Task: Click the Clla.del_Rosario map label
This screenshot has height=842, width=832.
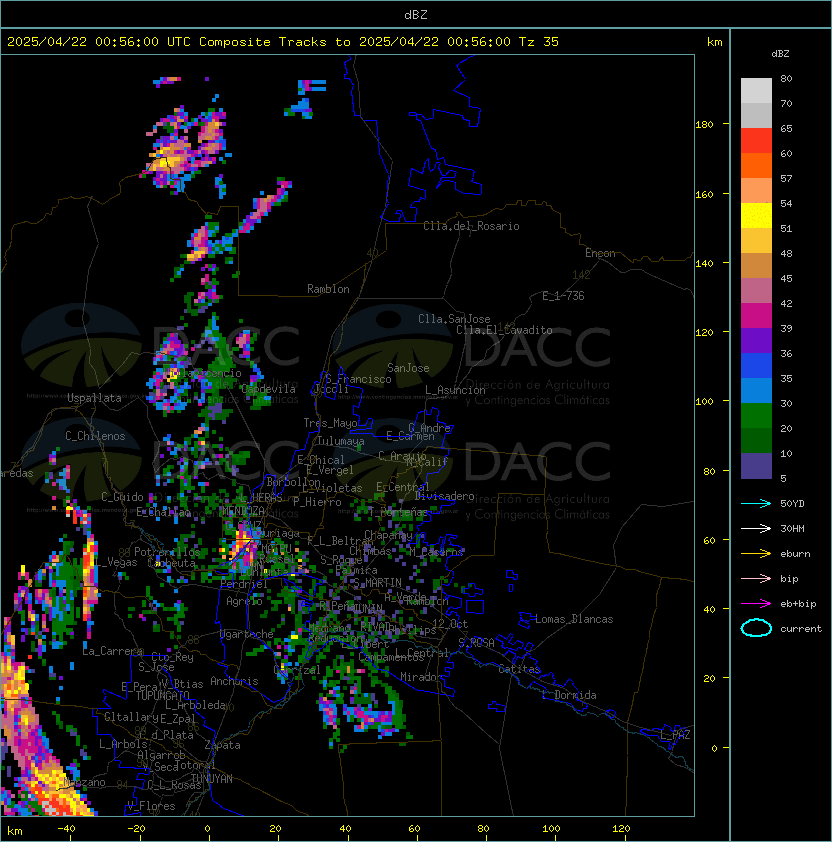Action: 471,226
